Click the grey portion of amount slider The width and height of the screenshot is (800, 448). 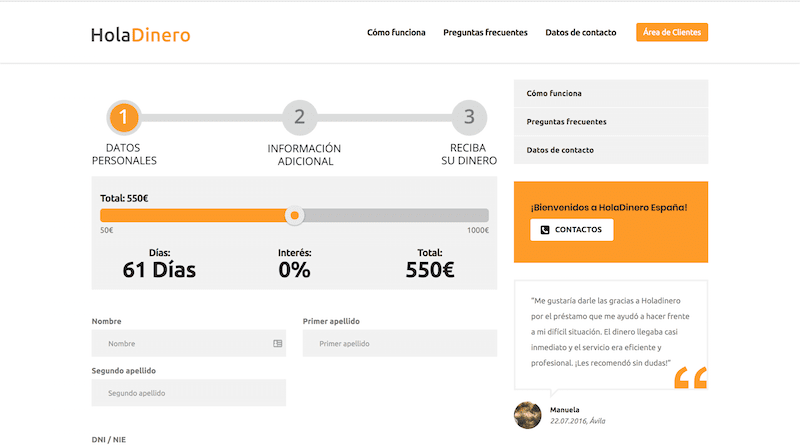396,215
